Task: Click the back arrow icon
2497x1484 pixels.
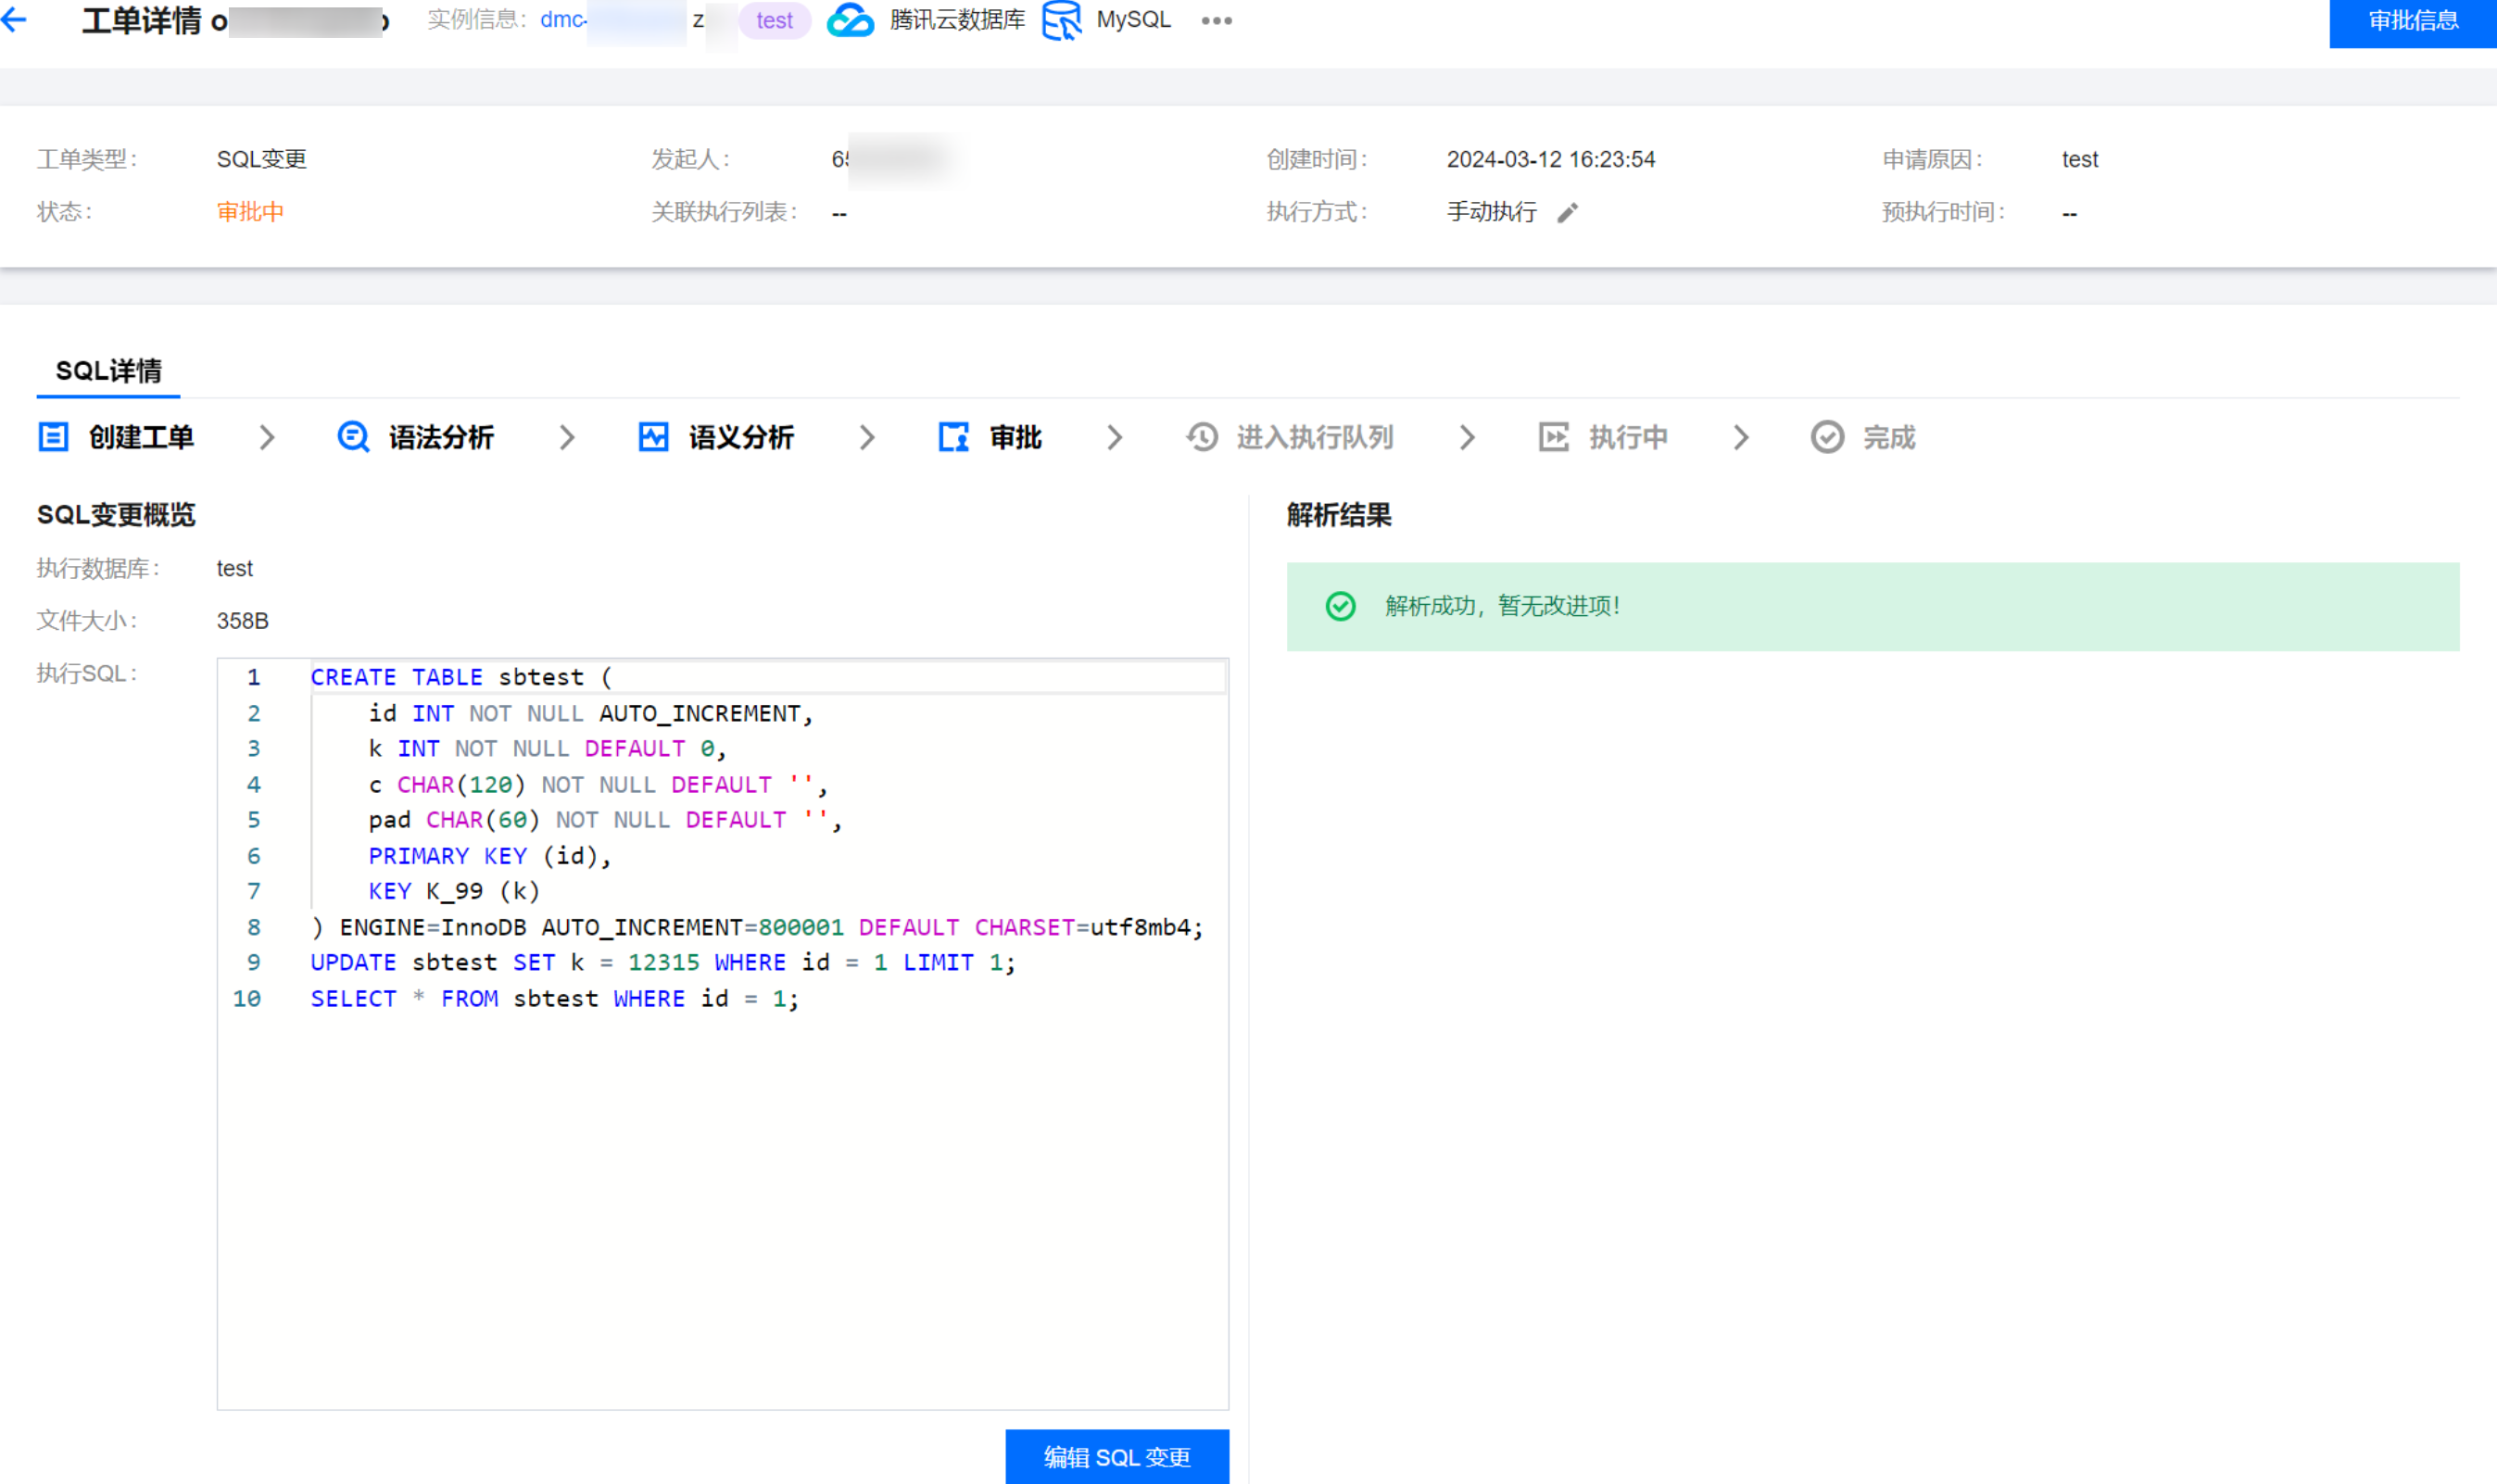Action: click(14, 19)
